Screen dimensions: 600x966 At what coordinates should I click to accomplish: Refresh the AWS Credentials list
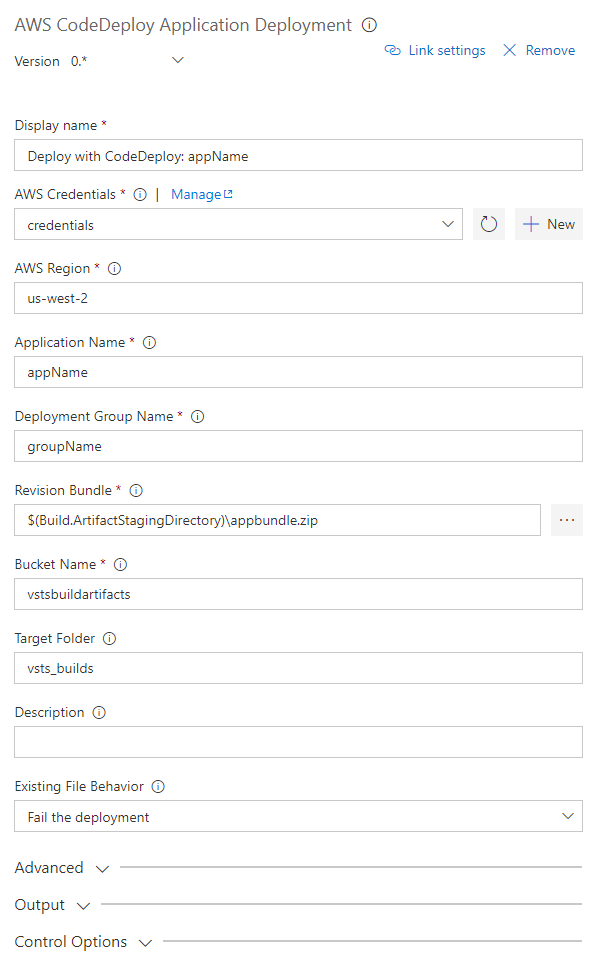[489, 224]
